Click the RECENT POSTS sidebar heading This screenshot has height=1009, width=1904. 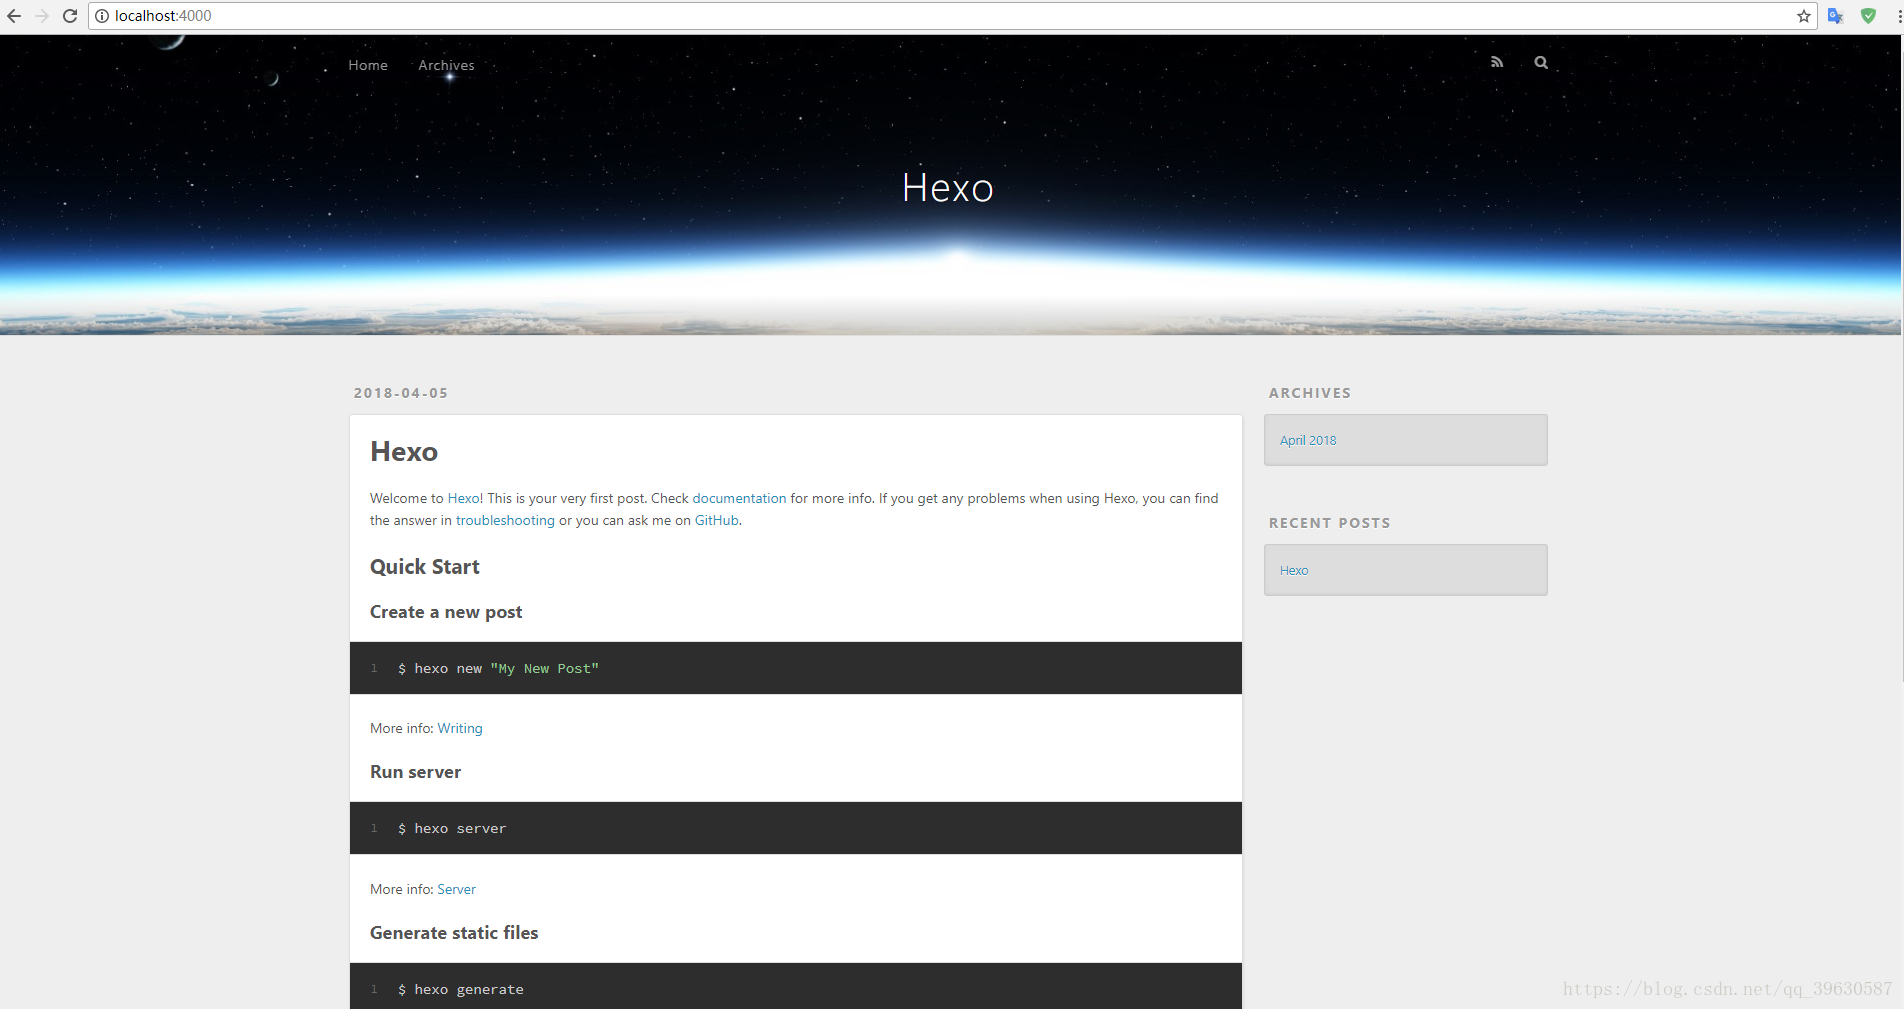1330,523
